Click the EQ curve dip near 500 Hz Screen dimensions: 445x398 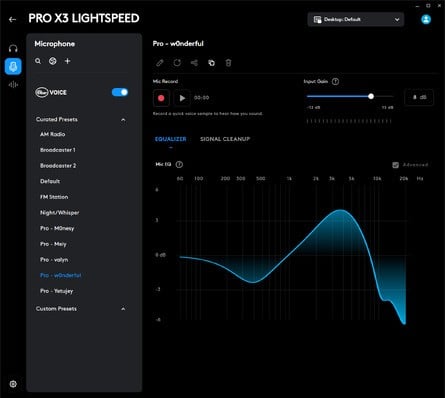click(253, 282)
